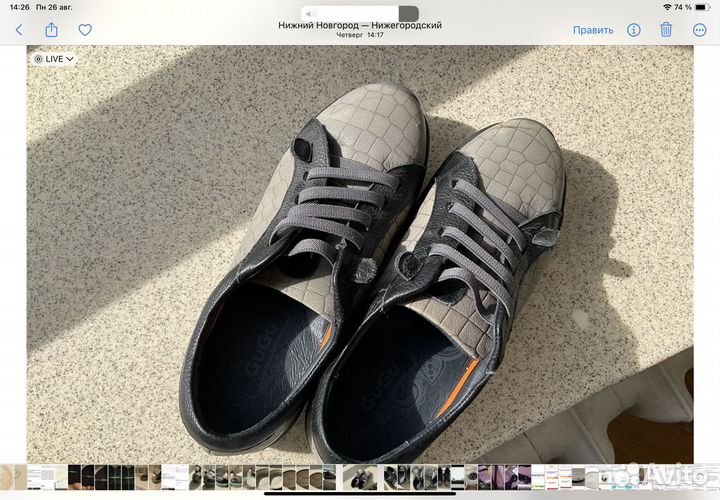This screenshot has height=500, width=720.
Task: Go back using the left chevron
Action: click(18, 30)
